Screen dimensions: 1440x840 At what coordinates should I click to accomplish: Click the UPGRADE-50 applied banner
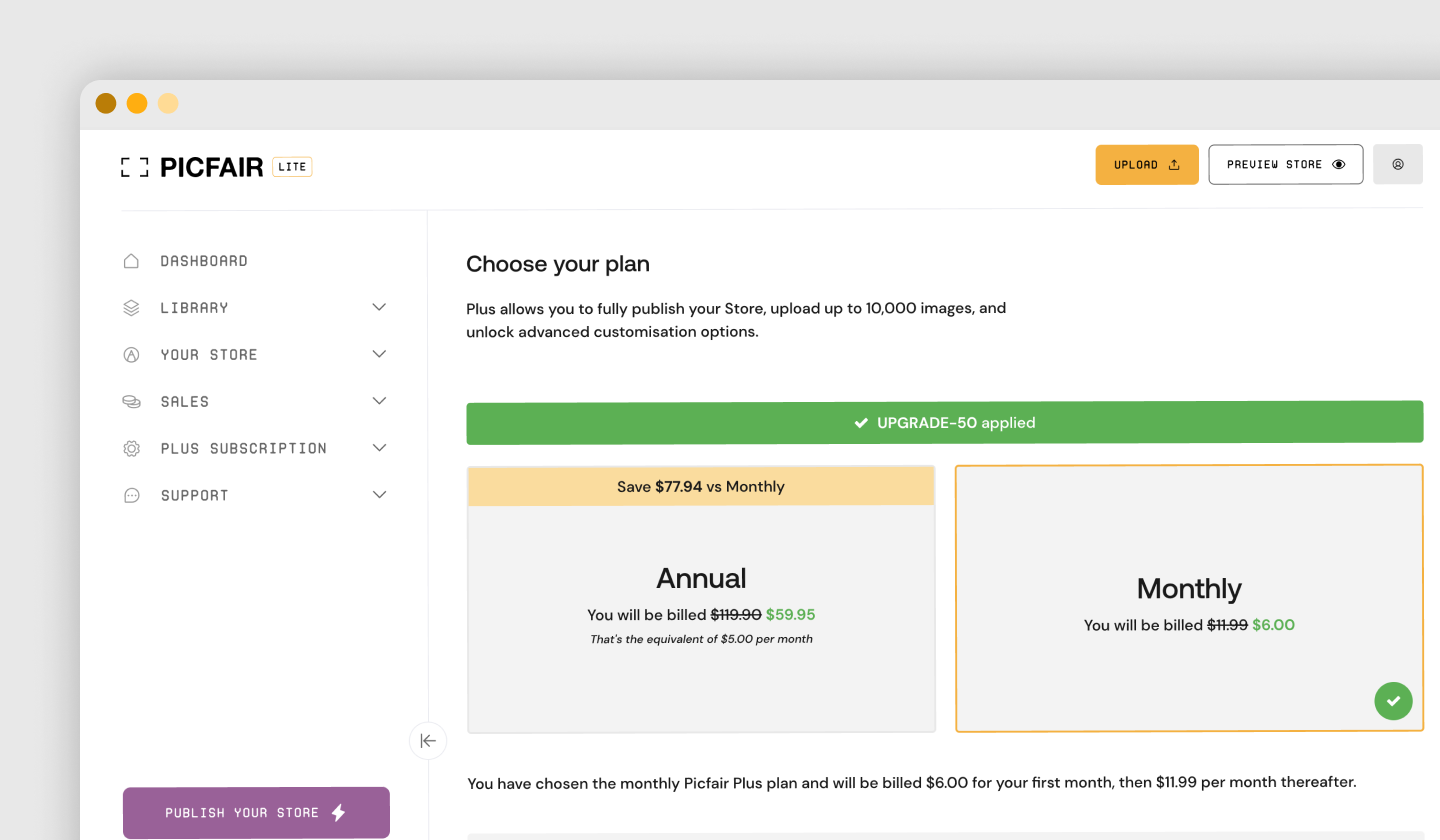pos(945,422)
